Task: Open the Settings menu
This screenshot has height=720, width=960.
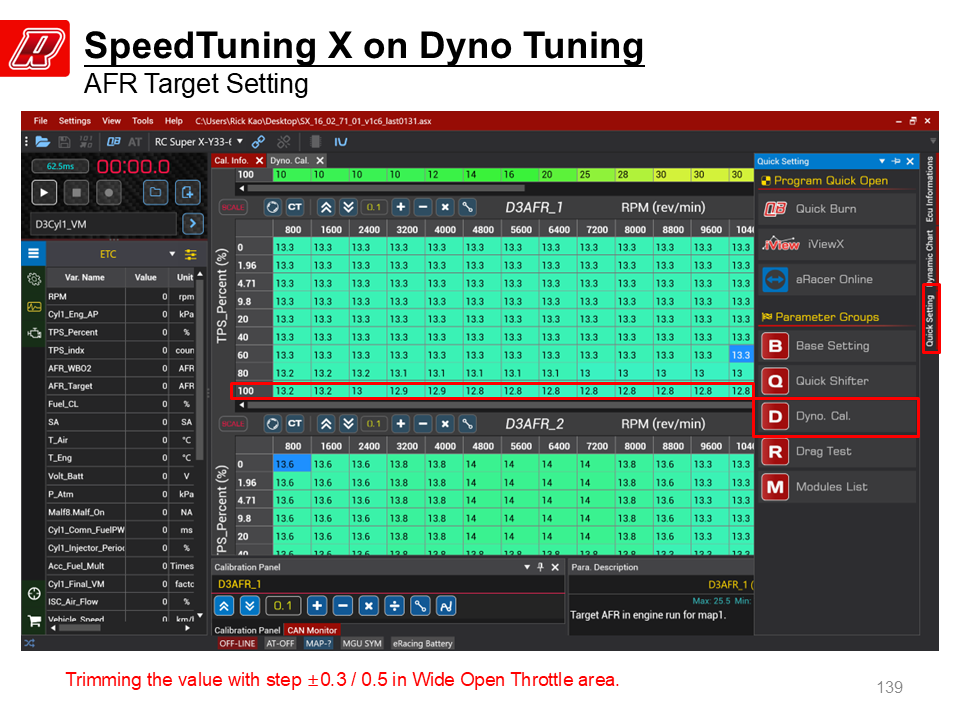Action: 75,121
